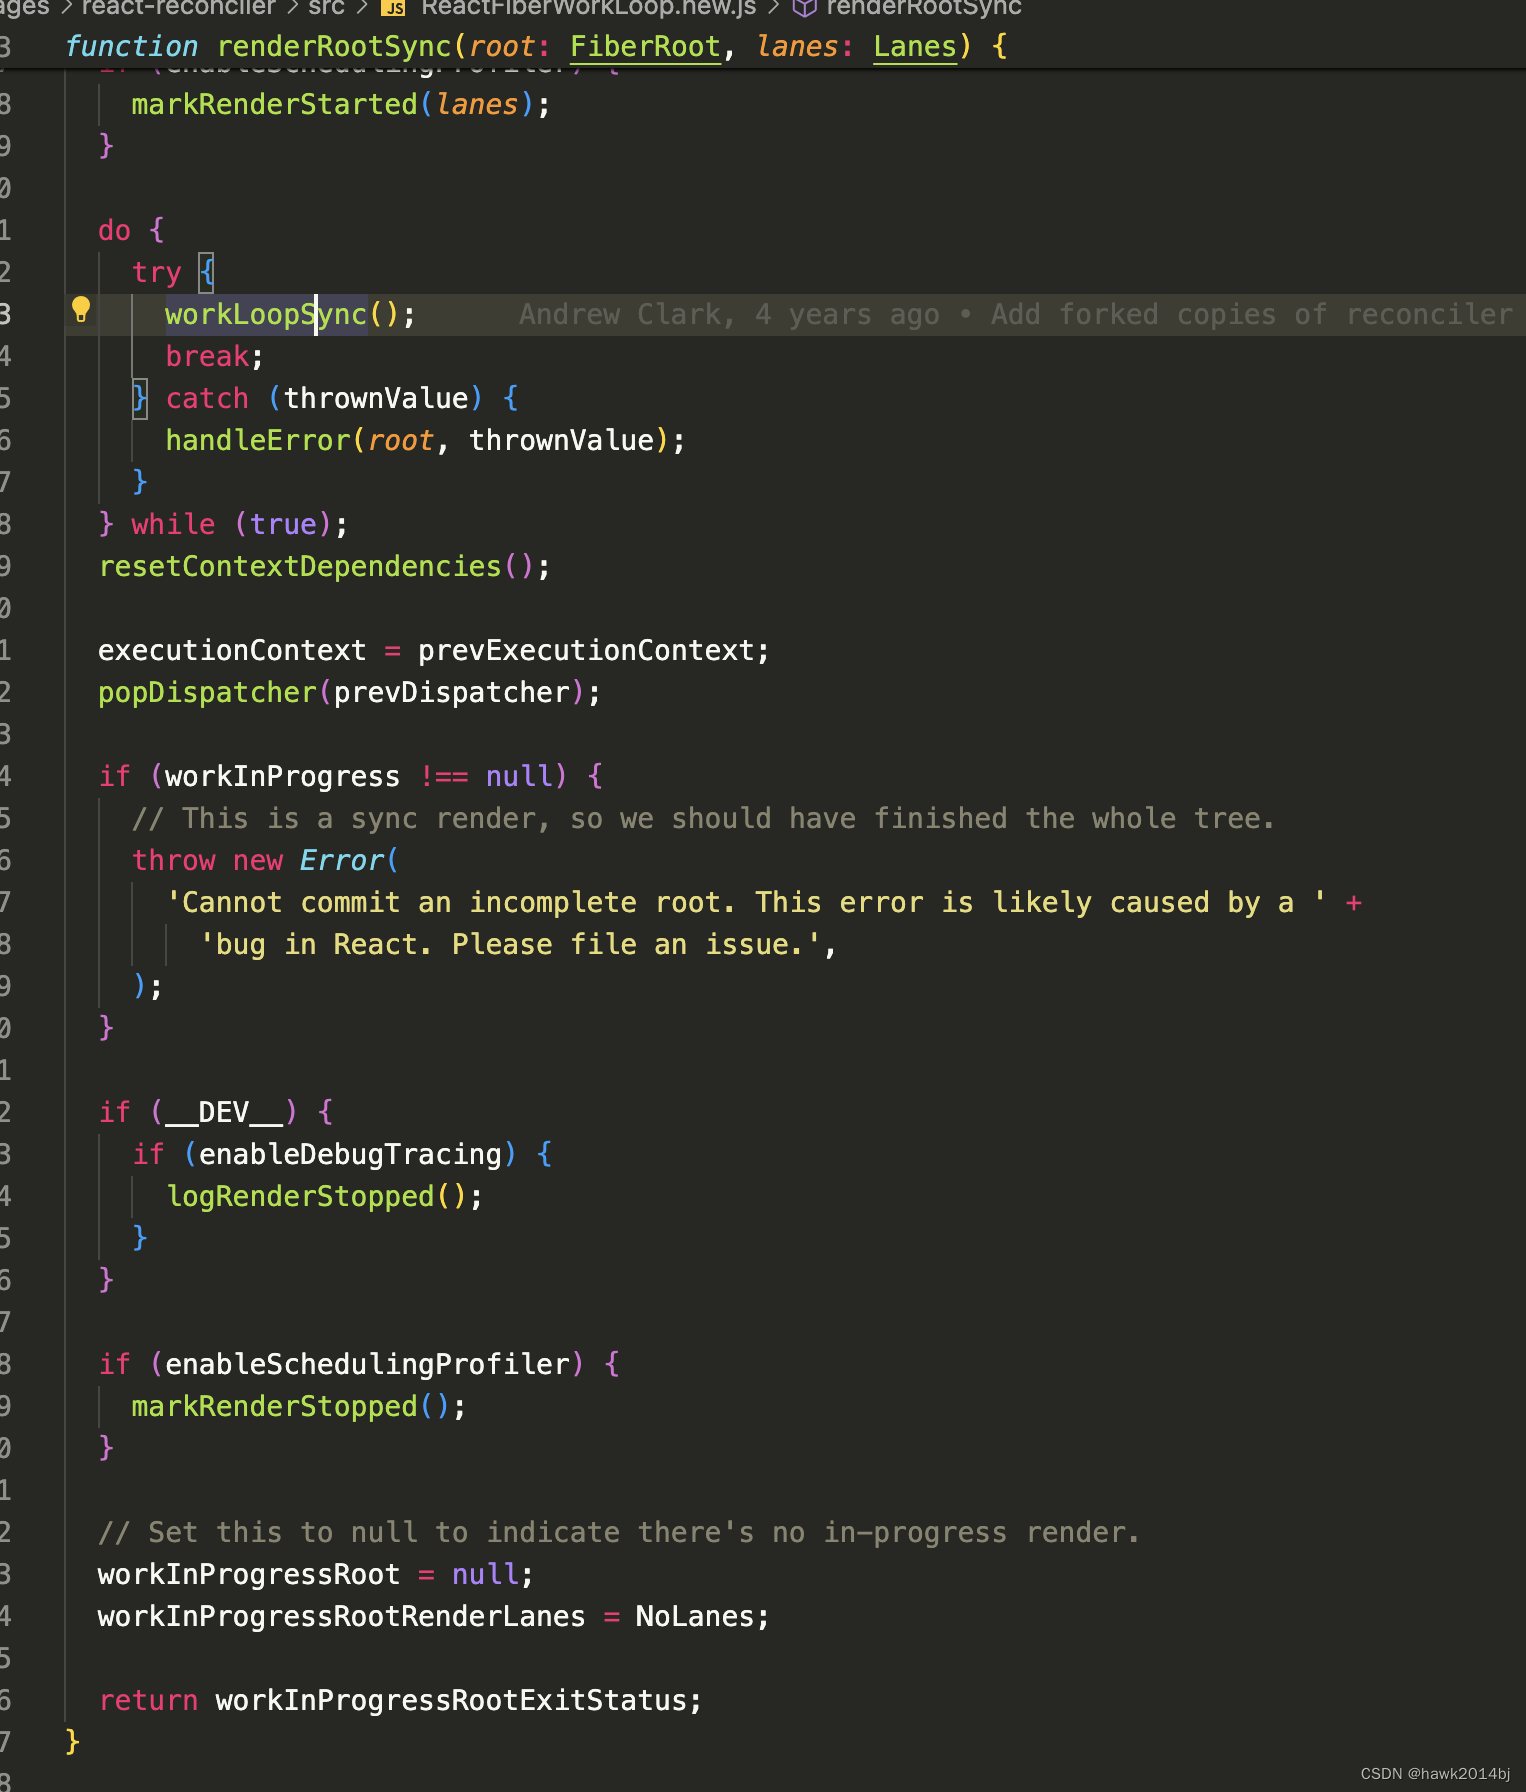
Task: Click executionContext variable assignment
Action: click(232, 650)
